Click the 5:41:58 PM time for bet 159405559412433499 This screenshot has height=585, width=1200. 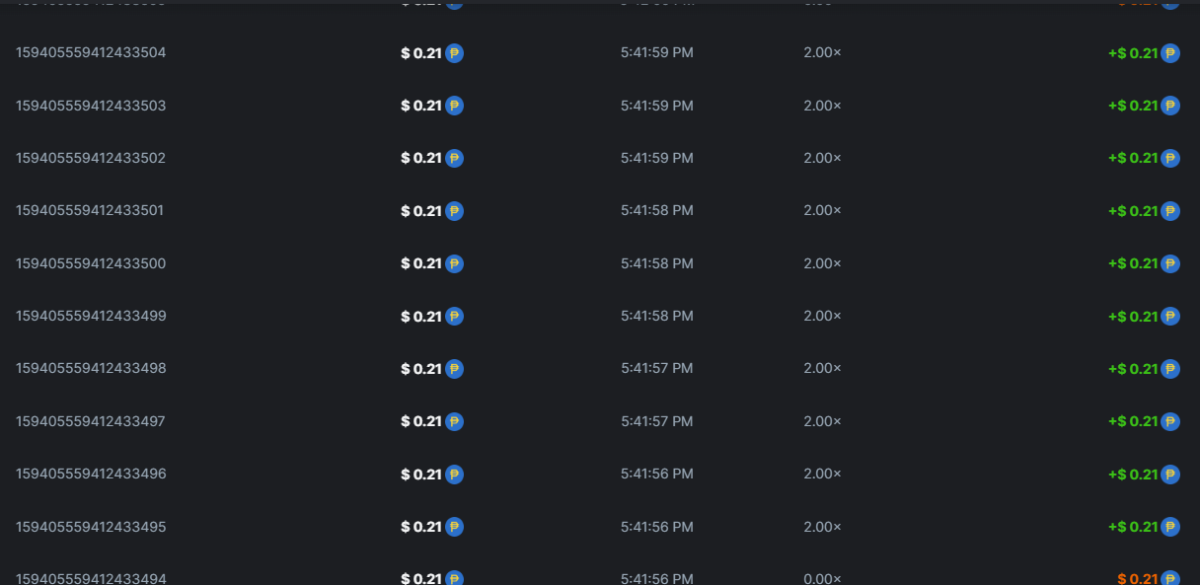click(656, 316)
